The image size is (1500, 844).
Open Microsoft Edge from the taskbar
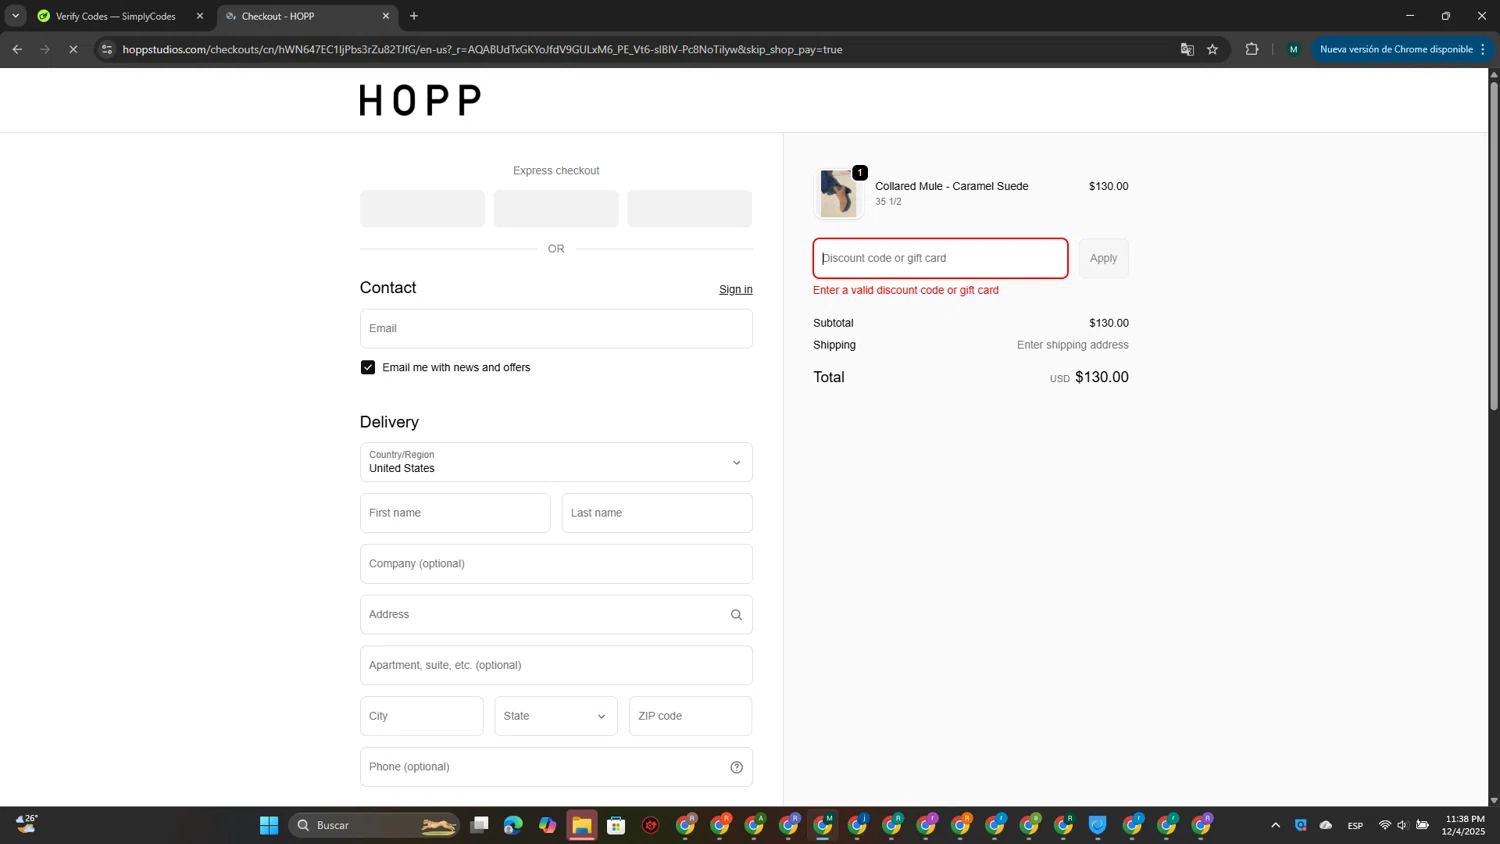(513, 825)
